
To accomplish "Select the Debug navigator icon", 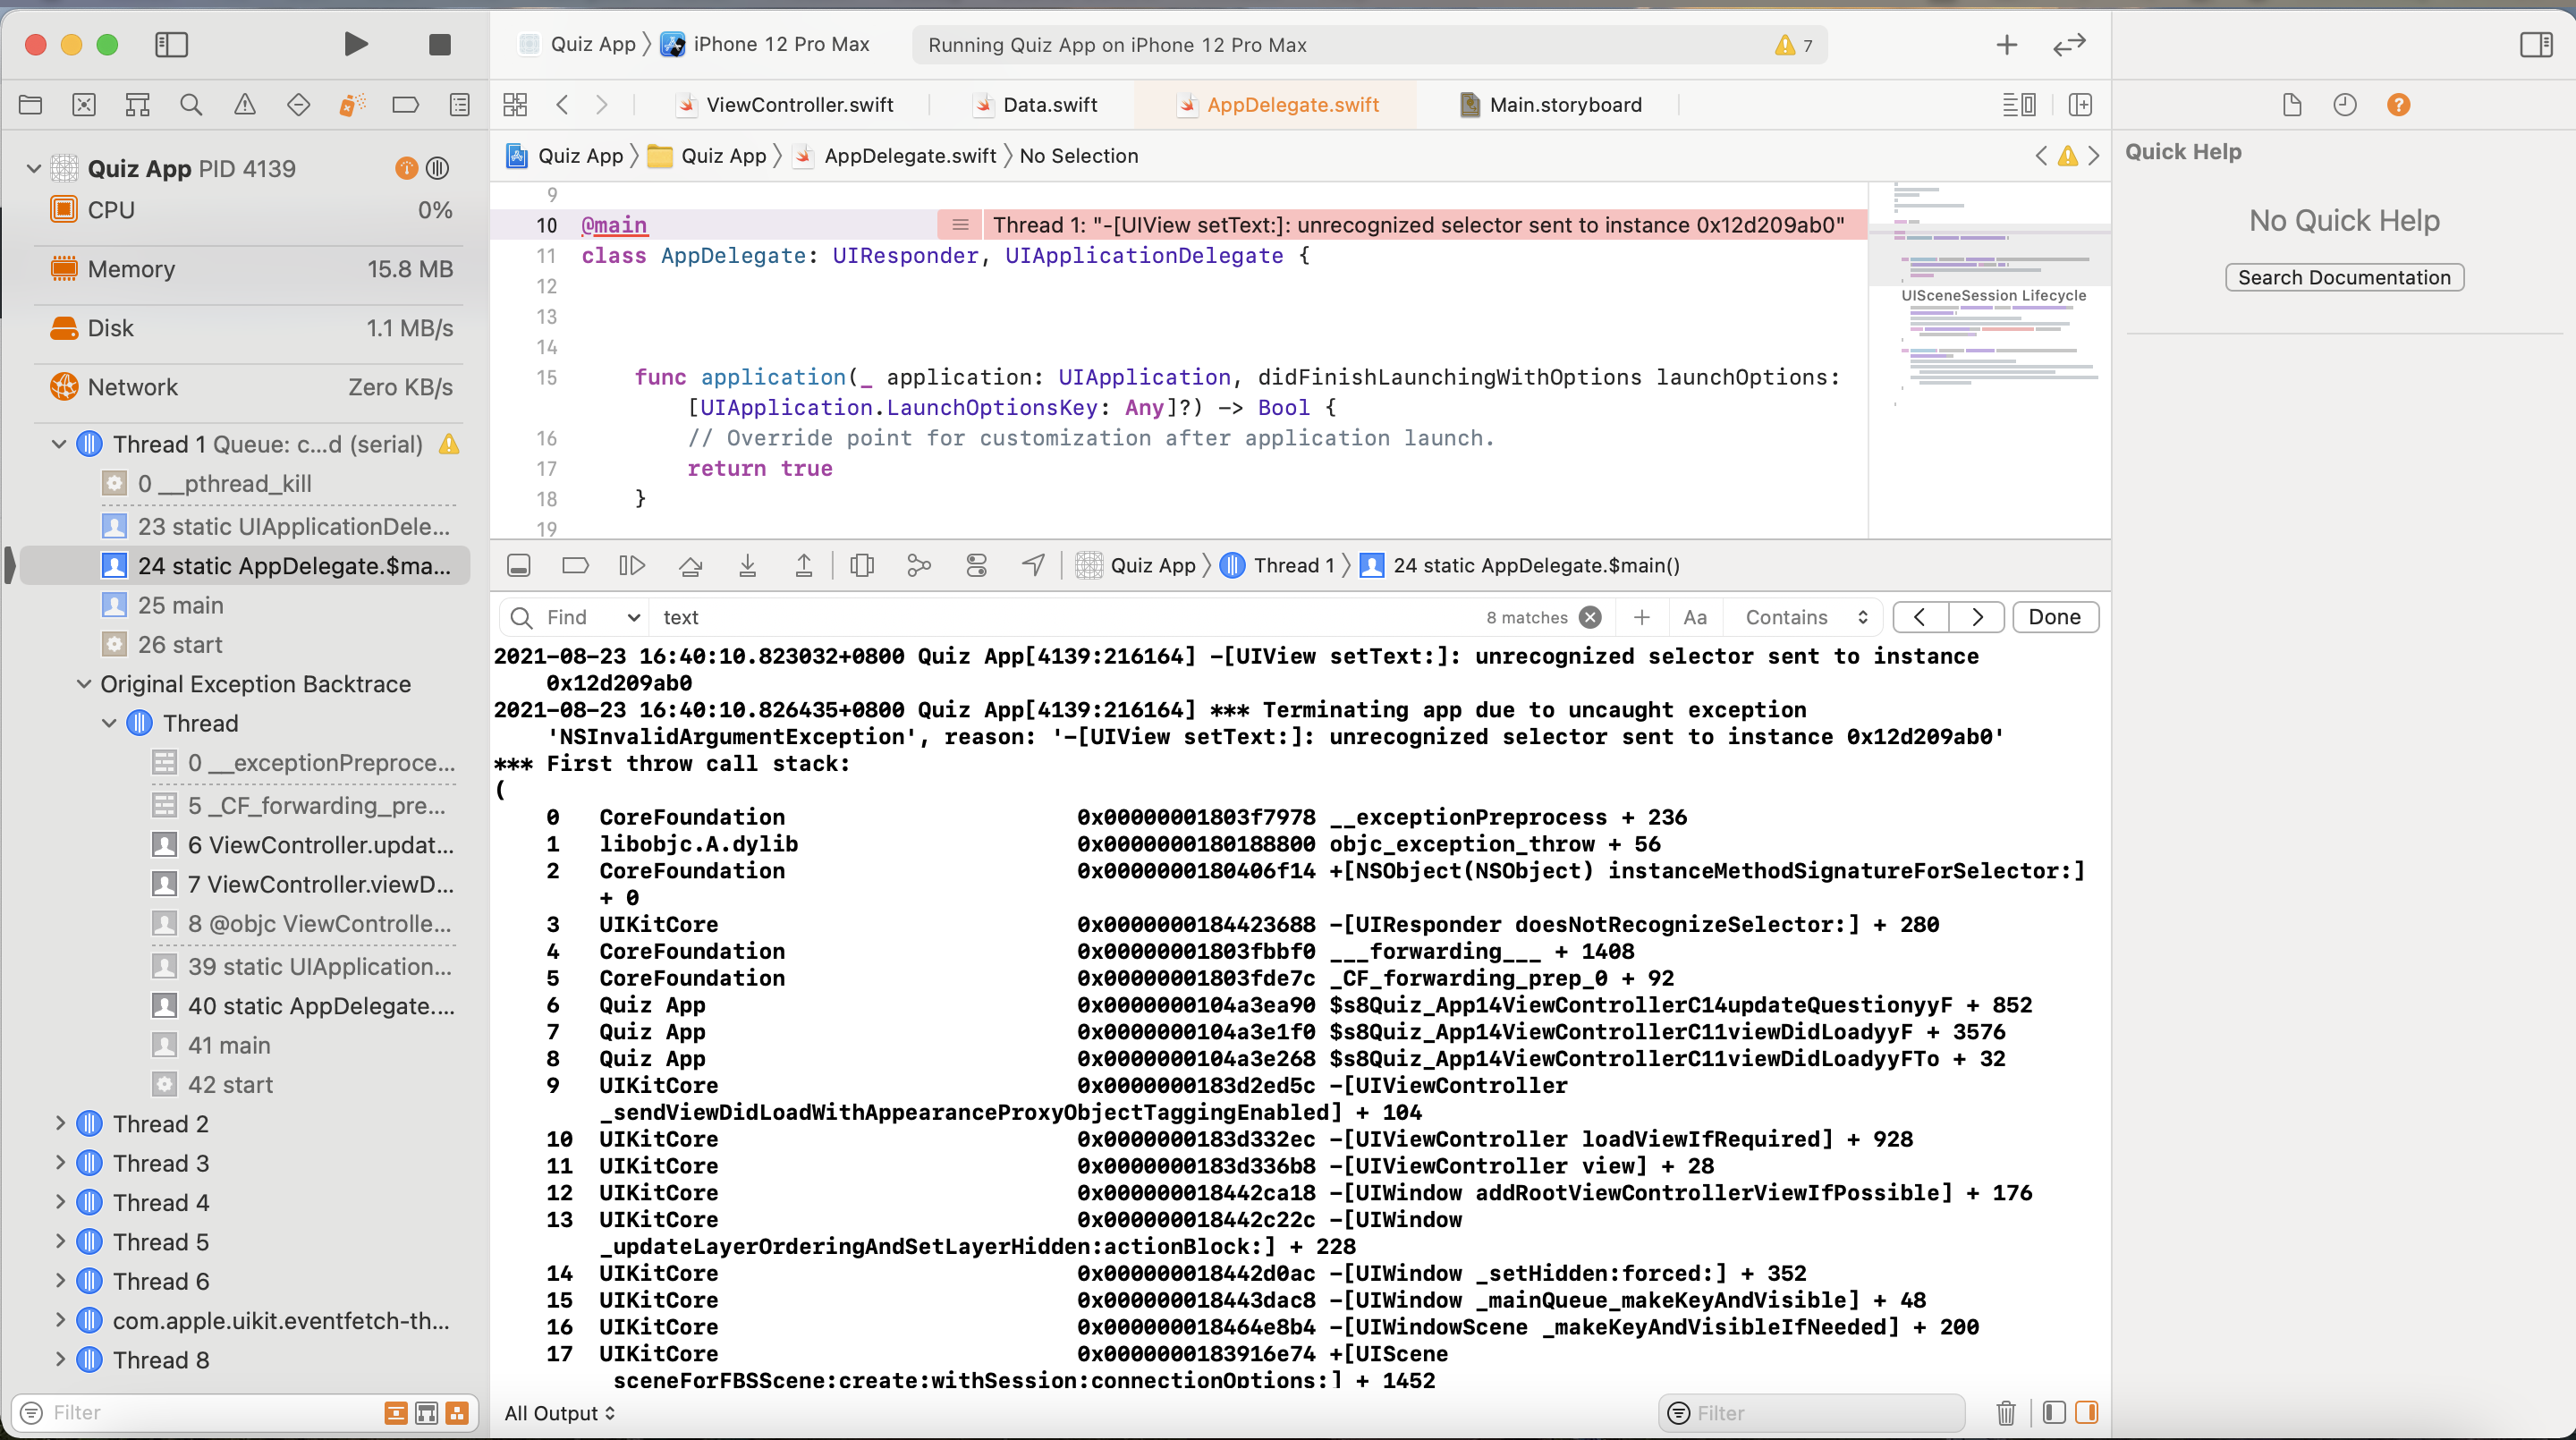I will click(x=352, y=104).
